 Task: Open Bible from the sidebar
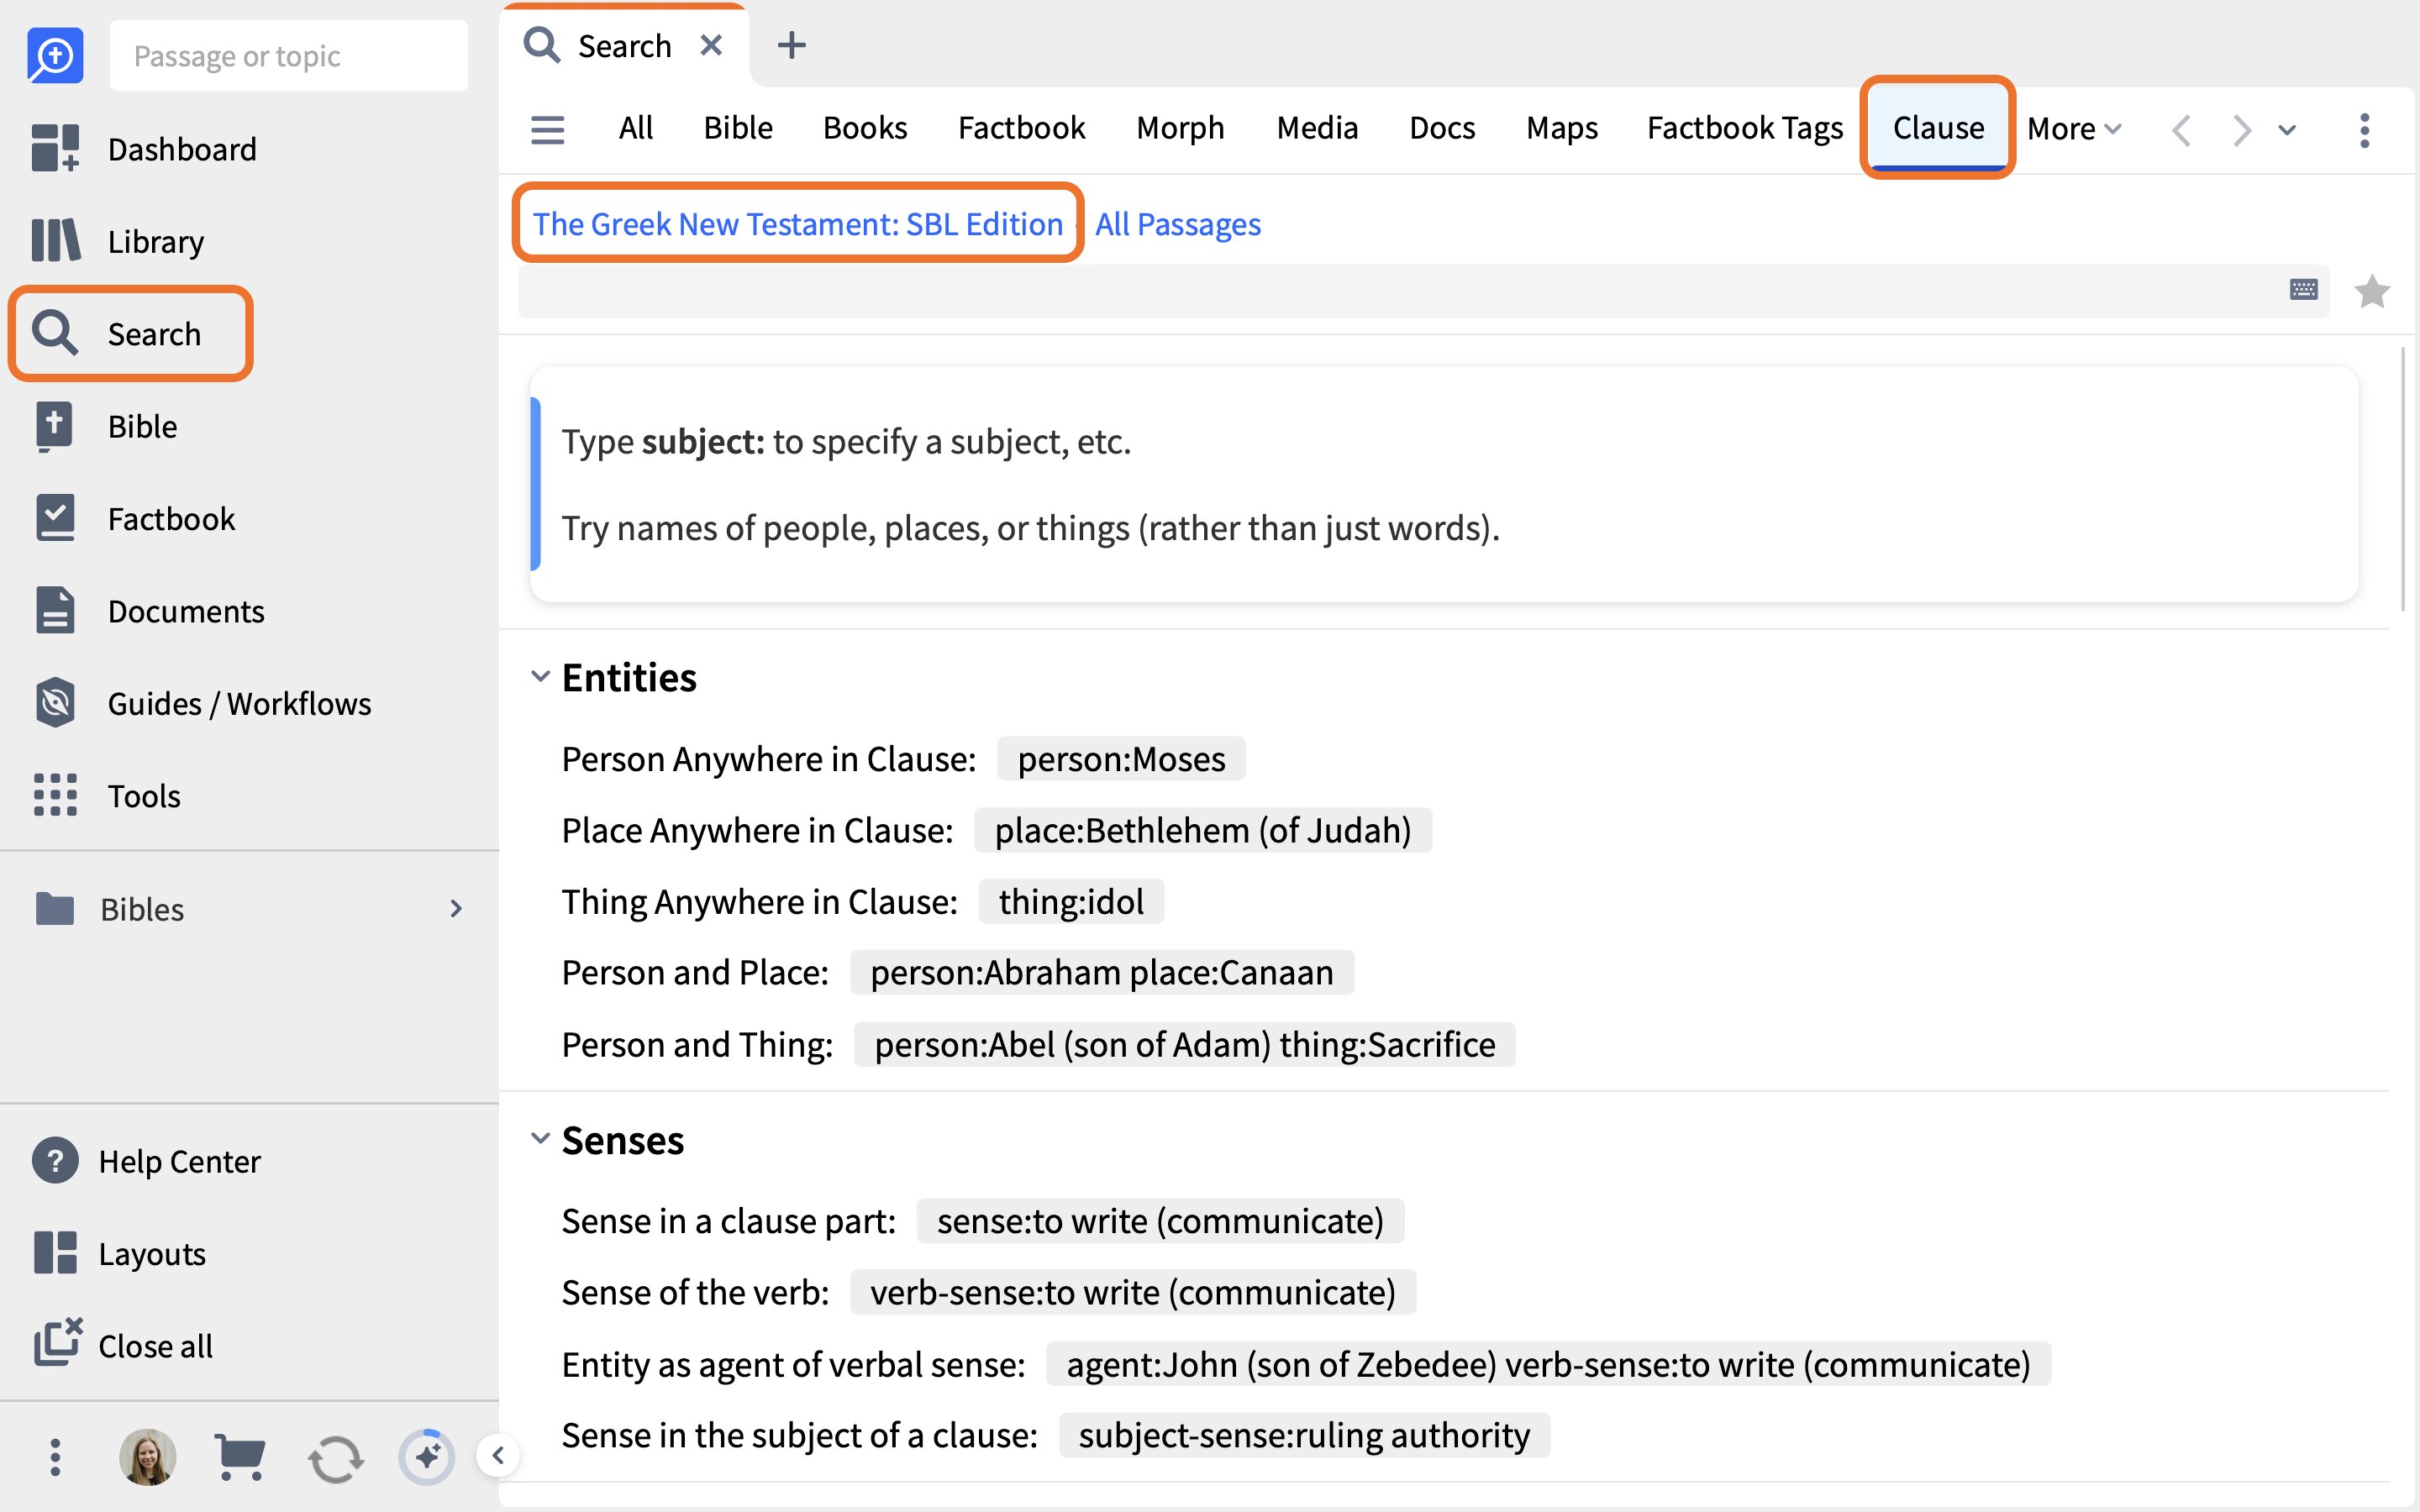pyautogui.click(x=105, y=426)
